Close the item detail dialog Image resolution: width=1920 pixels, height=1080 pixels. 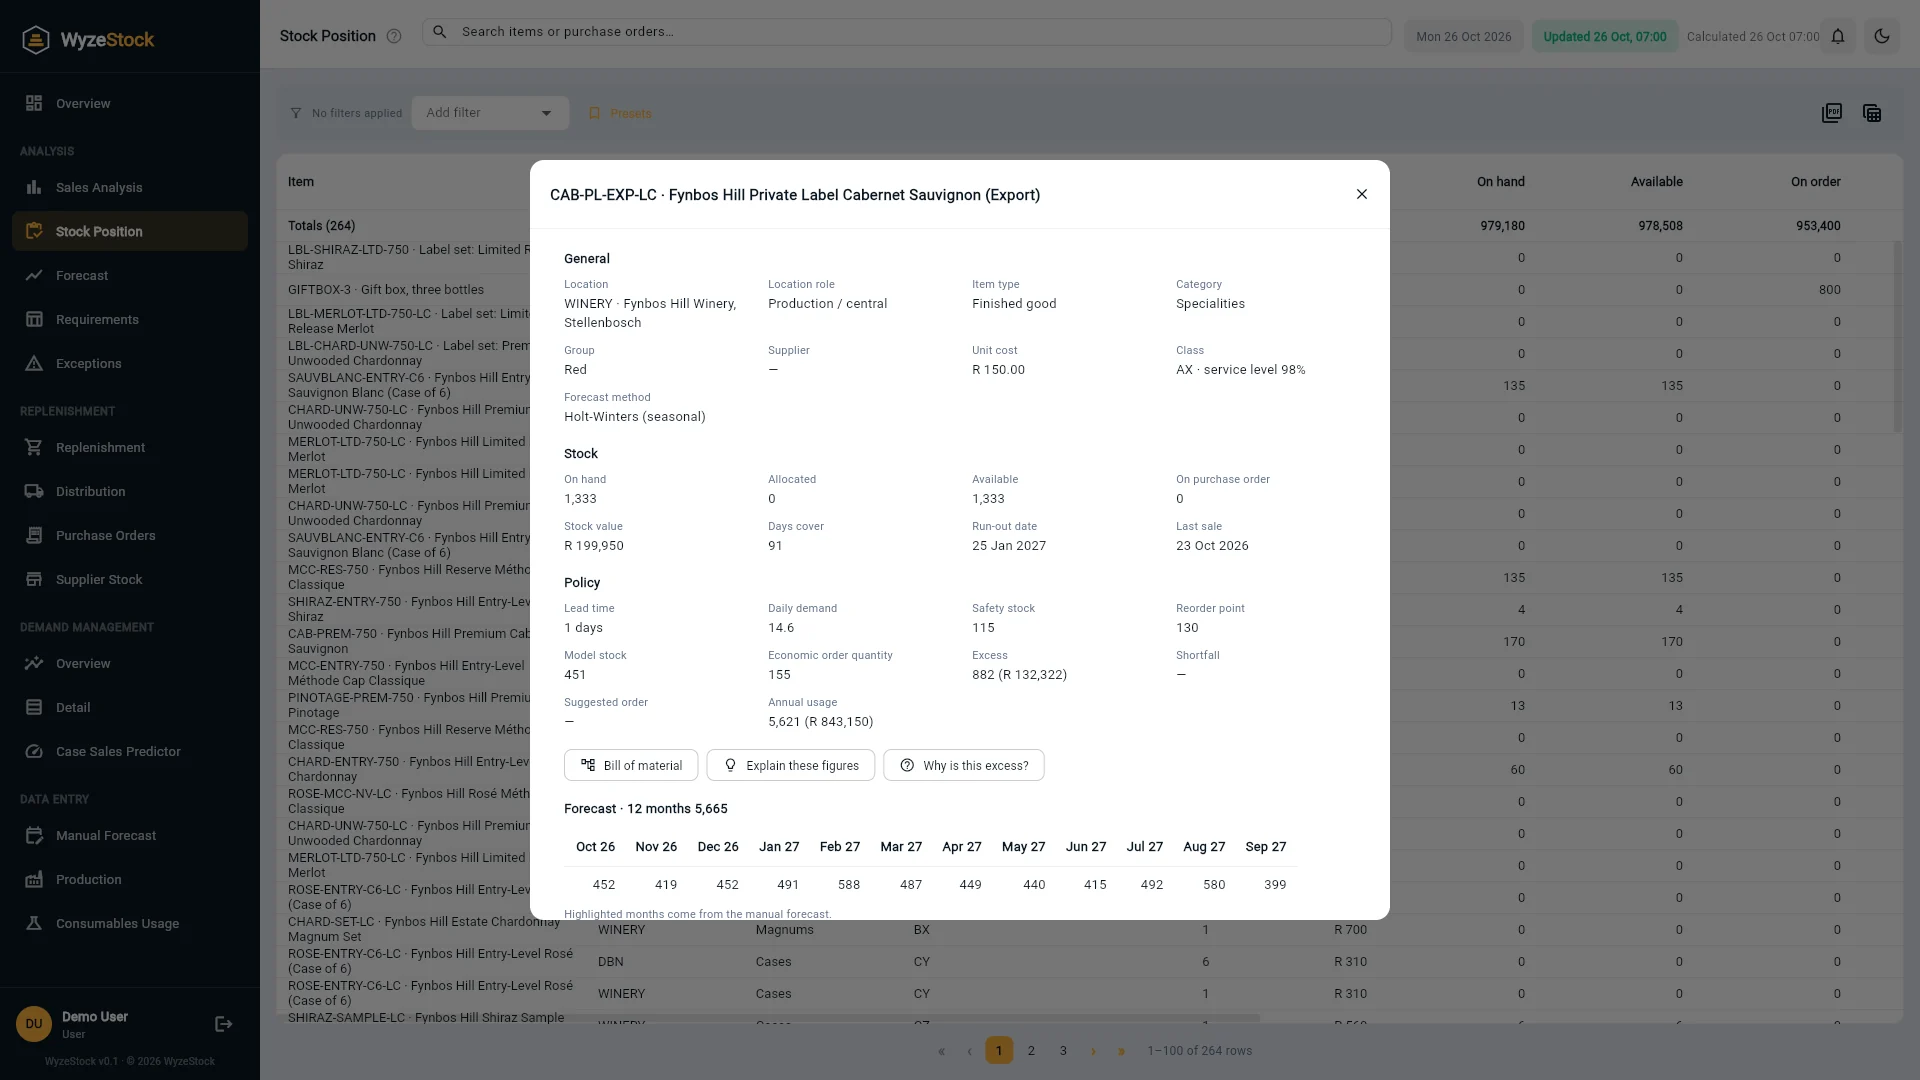pyautogui.click(x=1361, y=194)
